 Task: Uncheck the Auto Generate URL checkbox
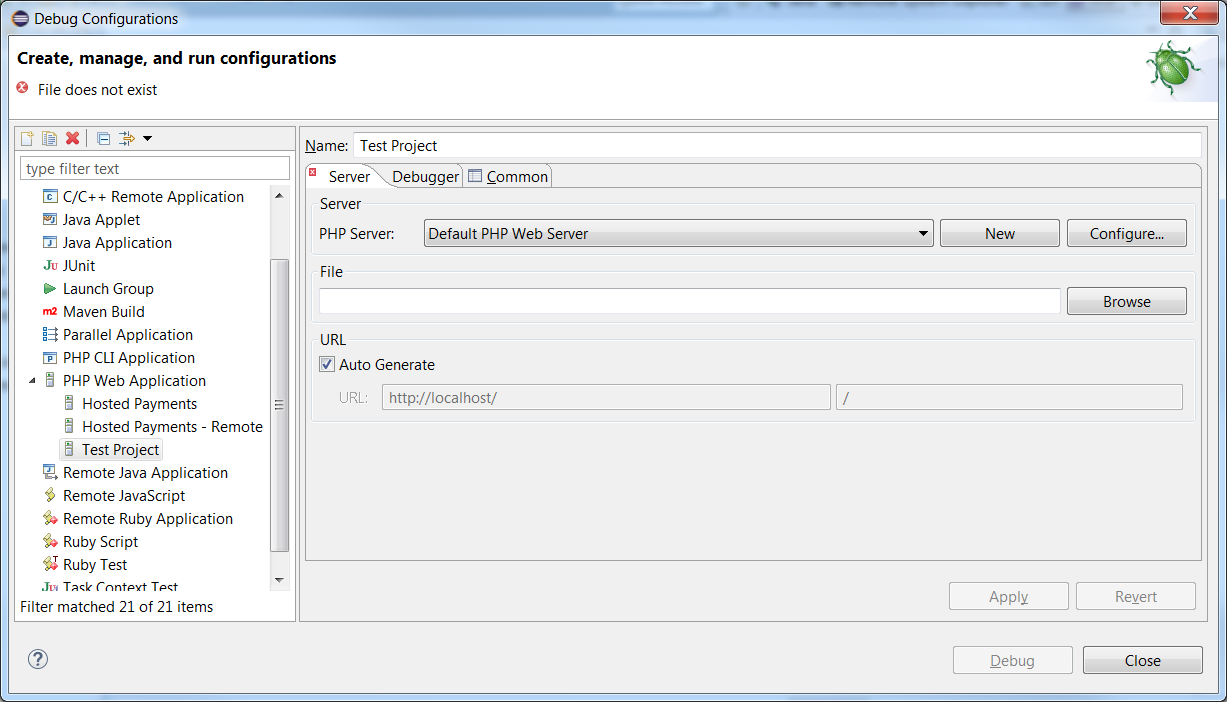tap(327, 365)
